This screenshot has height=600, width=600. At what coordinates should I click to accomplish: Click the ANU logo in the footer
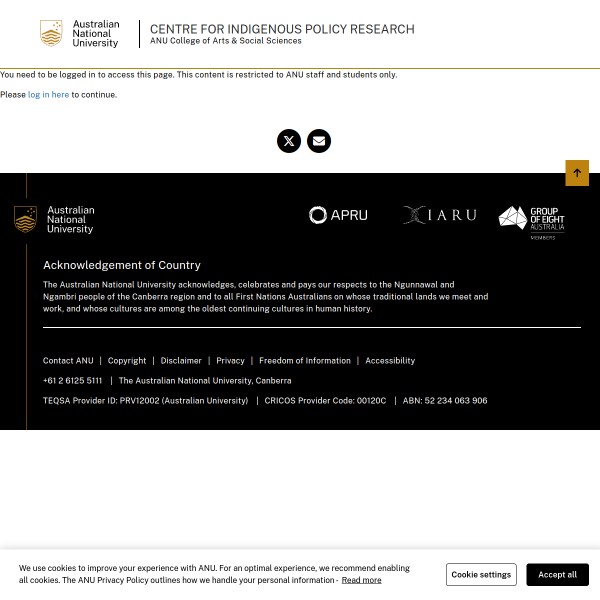(55, 220)
